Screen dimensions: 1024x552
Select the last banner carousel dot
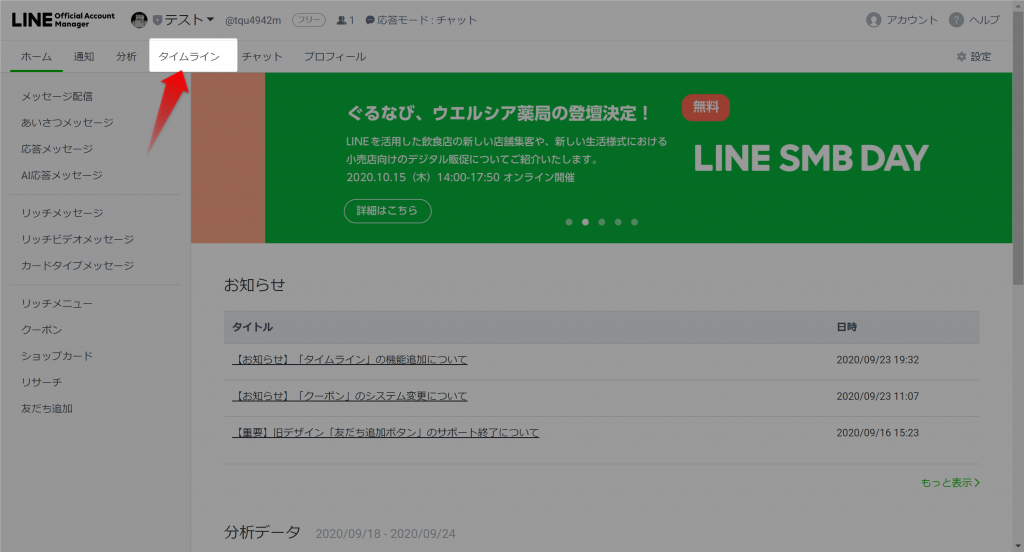coord(635,222)
